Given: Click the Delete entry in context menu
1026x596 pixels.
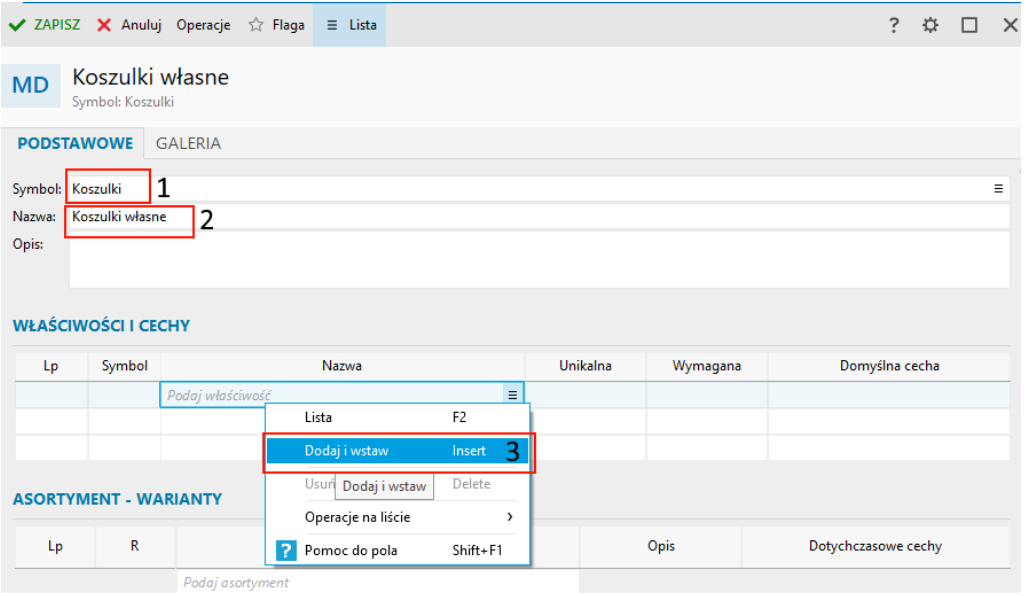Looking at the screenshot, I should click(397, 484).
